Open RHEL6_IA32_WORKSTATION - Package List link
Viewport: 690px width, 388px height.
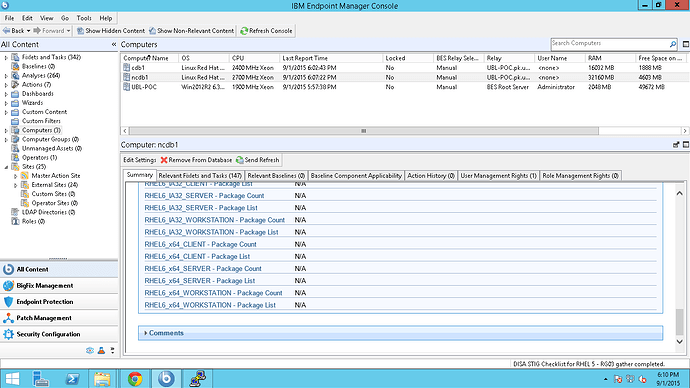[211, 232]
